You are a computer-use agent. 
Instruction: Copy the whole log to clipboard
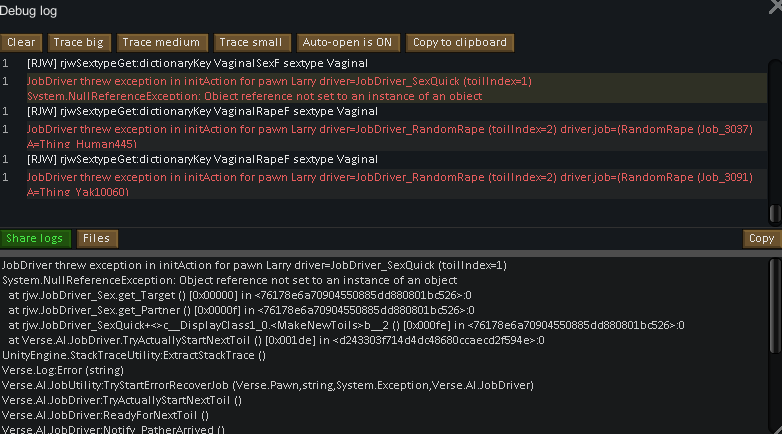(x=459, y=42)
